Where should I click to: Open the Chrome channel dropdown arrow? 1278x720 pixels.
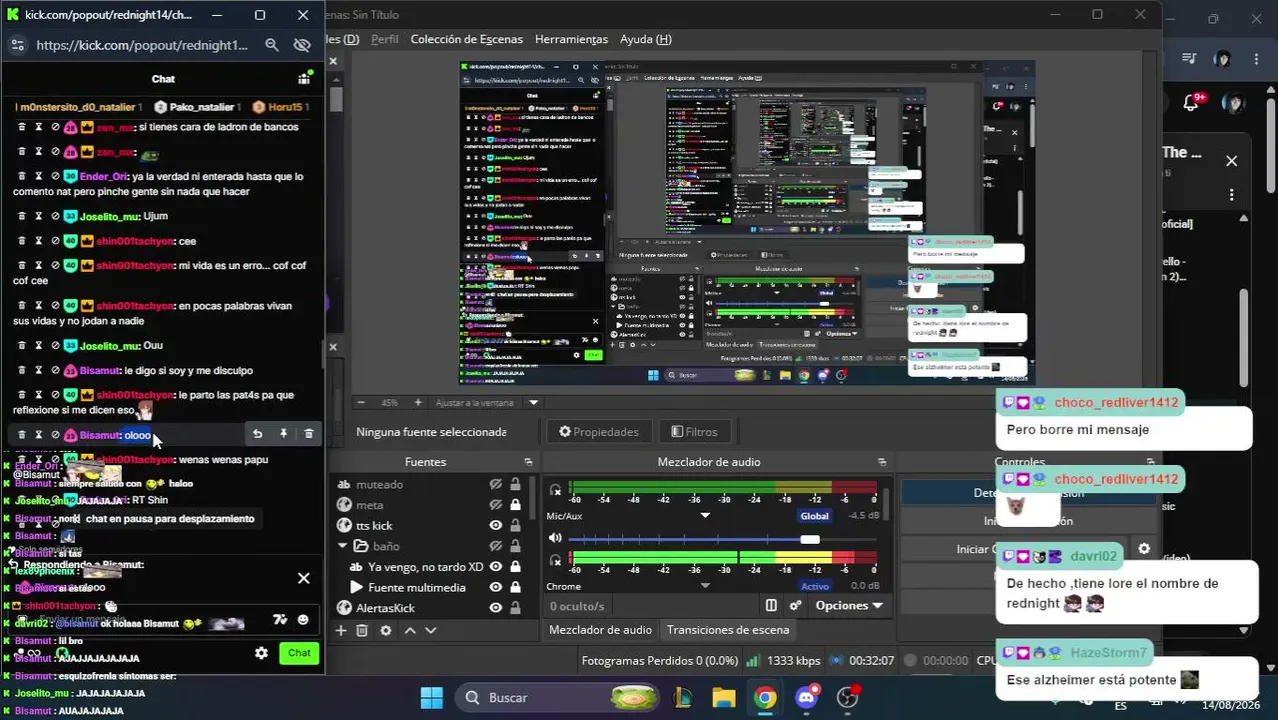pos(705,586)
